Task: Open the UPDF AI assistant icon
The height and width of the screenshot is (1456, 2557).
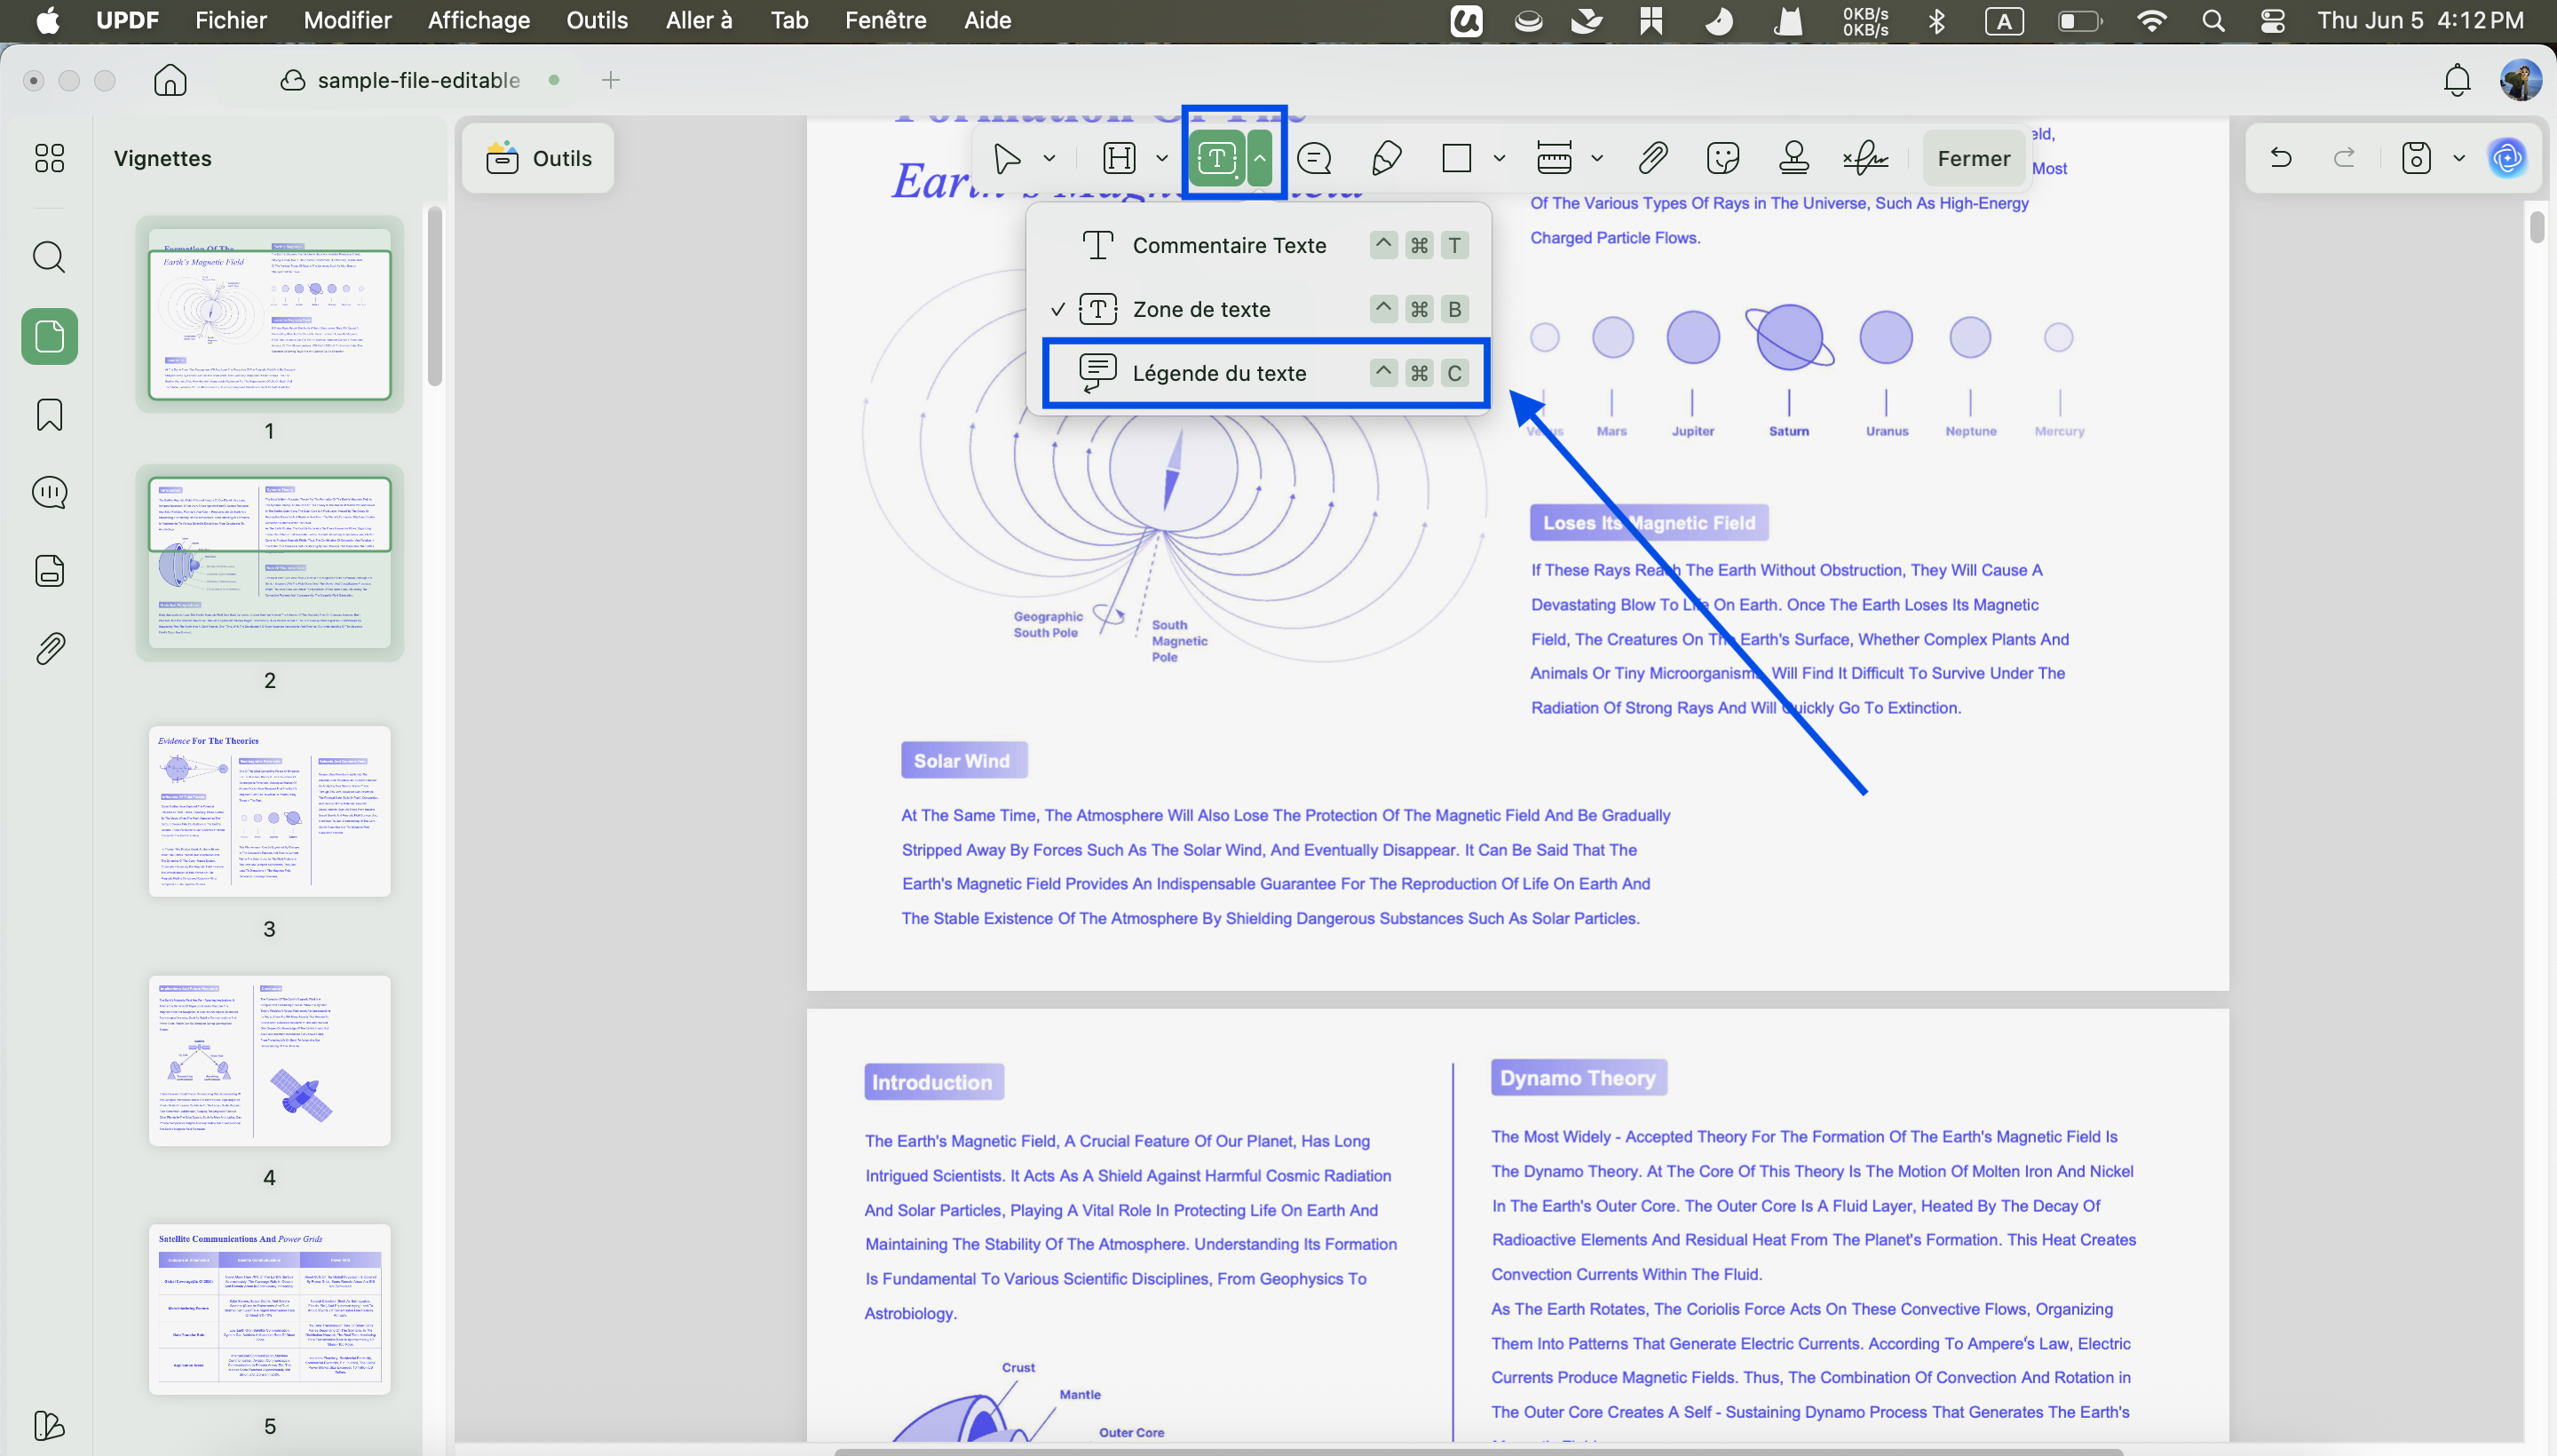Action: (x=2507, y=158)
